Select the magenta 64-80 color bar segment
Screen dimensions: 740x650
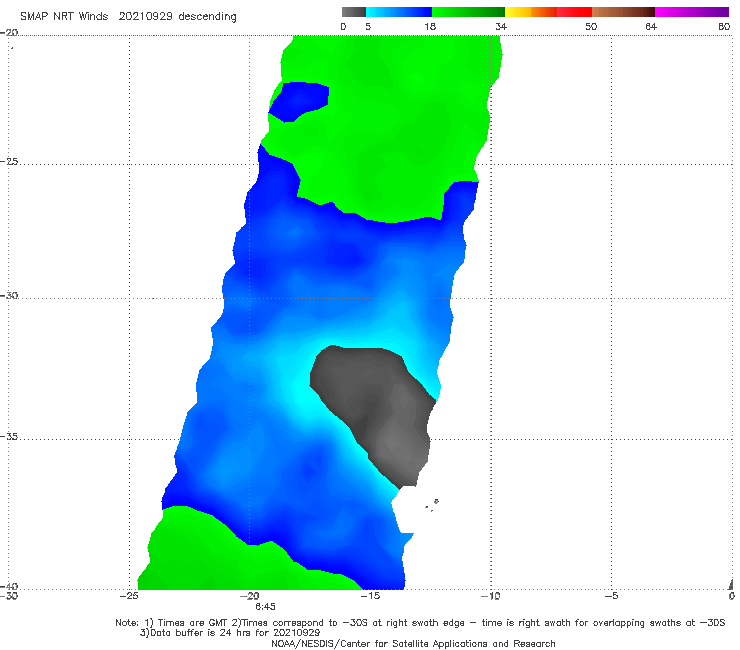(x=692, y=12)
